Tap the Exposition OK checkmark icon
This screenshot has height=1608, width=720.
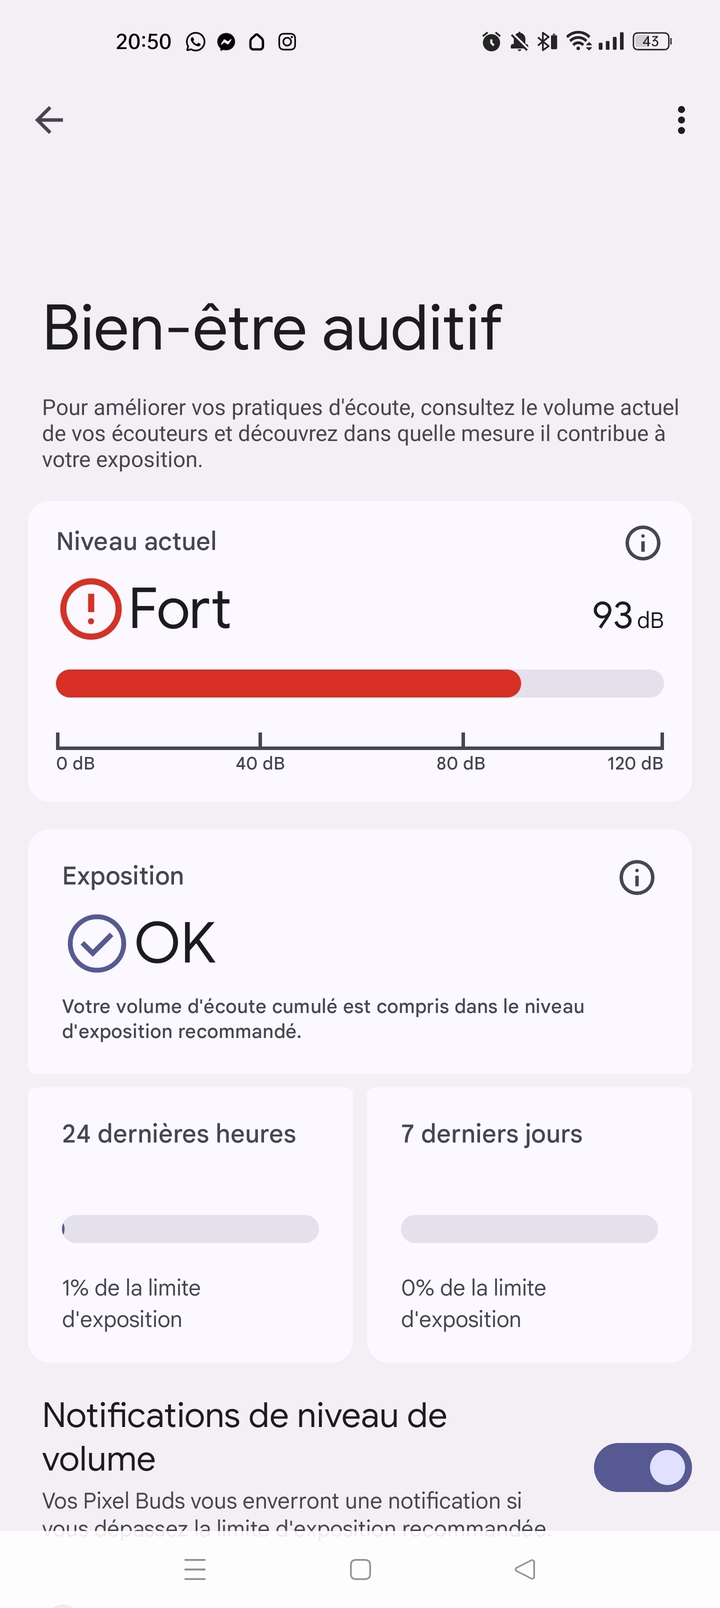pos(96,943)
